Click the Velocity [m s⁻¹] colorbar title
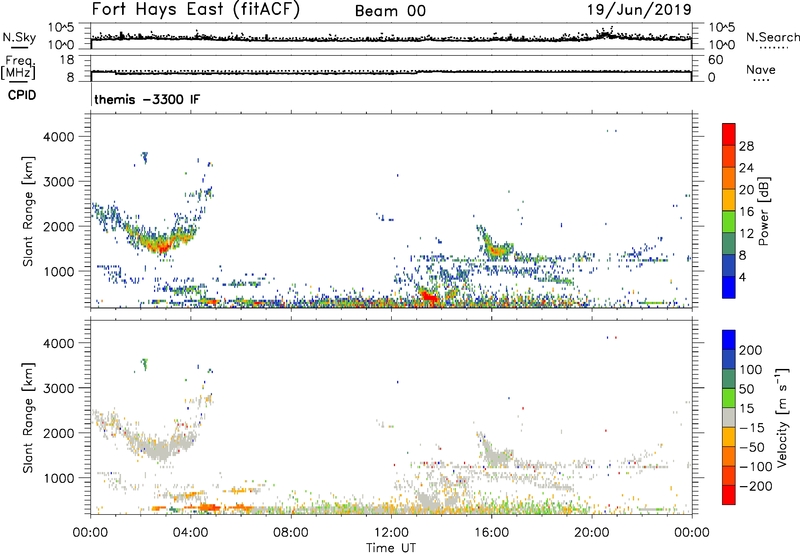The width and height of the screenshot is (800, 554). (782, 417)
